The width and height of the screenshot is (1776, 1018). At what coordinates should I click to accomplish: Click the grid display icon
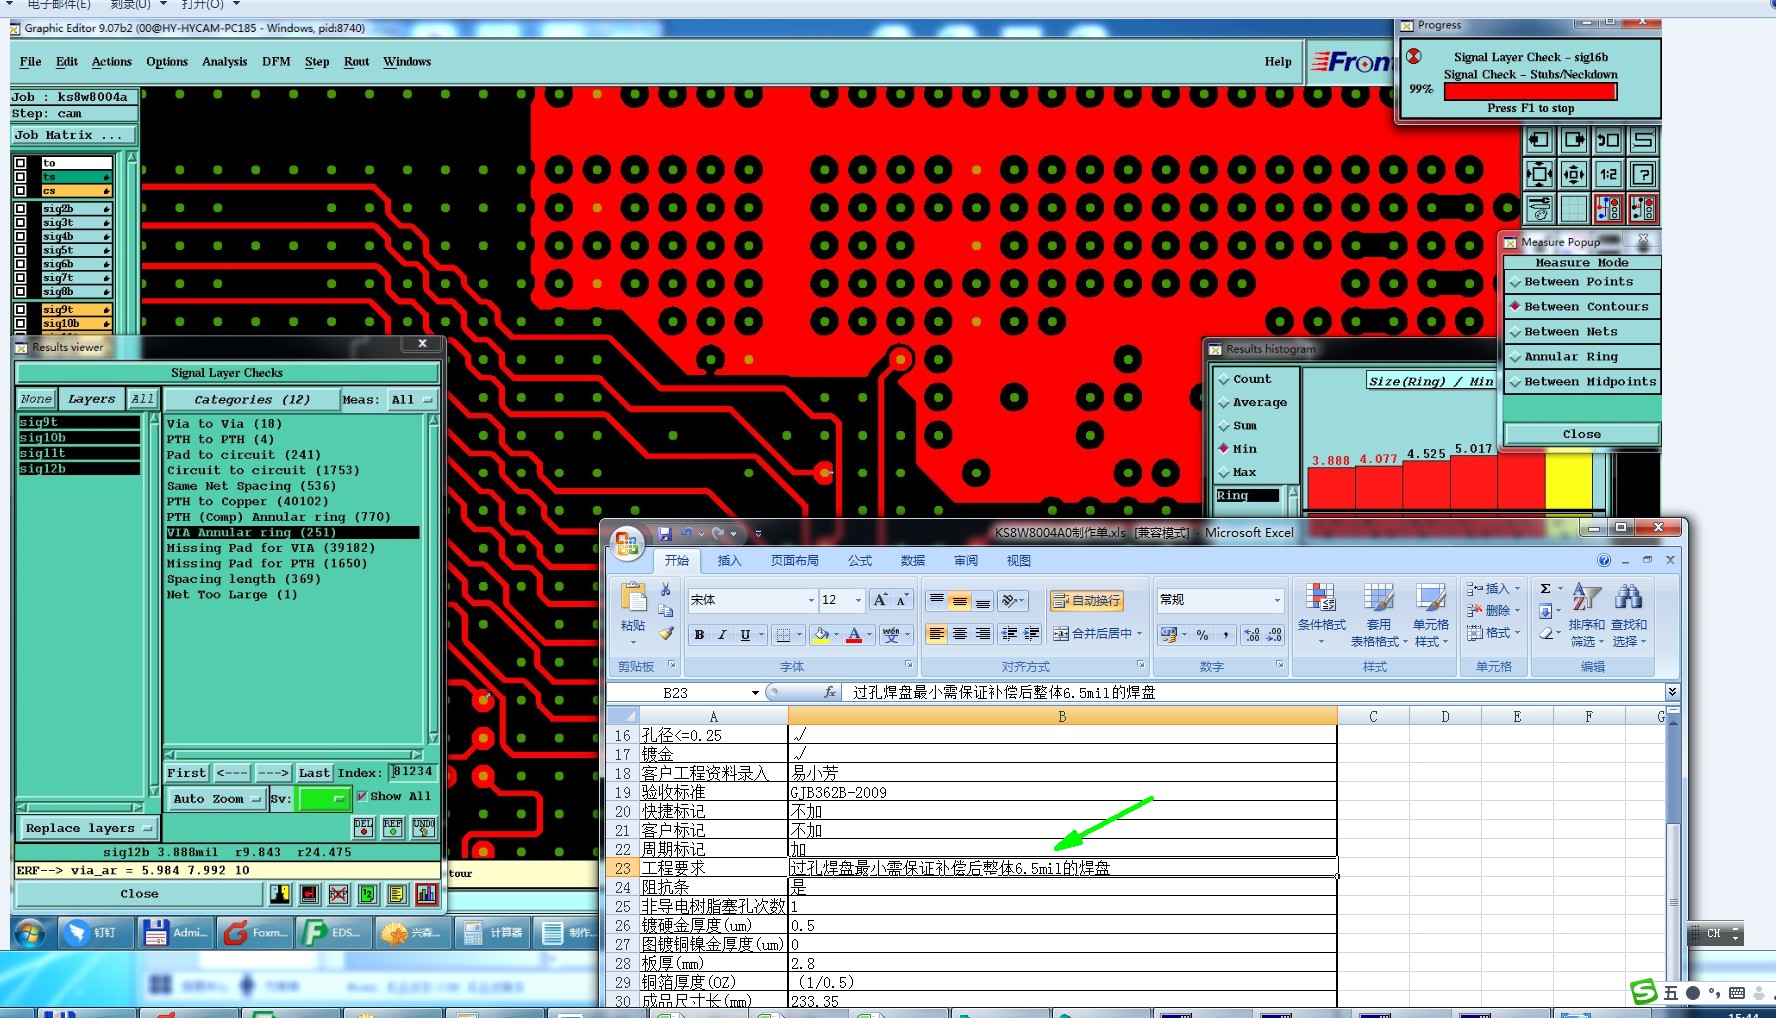click(x=1574, y=209)
